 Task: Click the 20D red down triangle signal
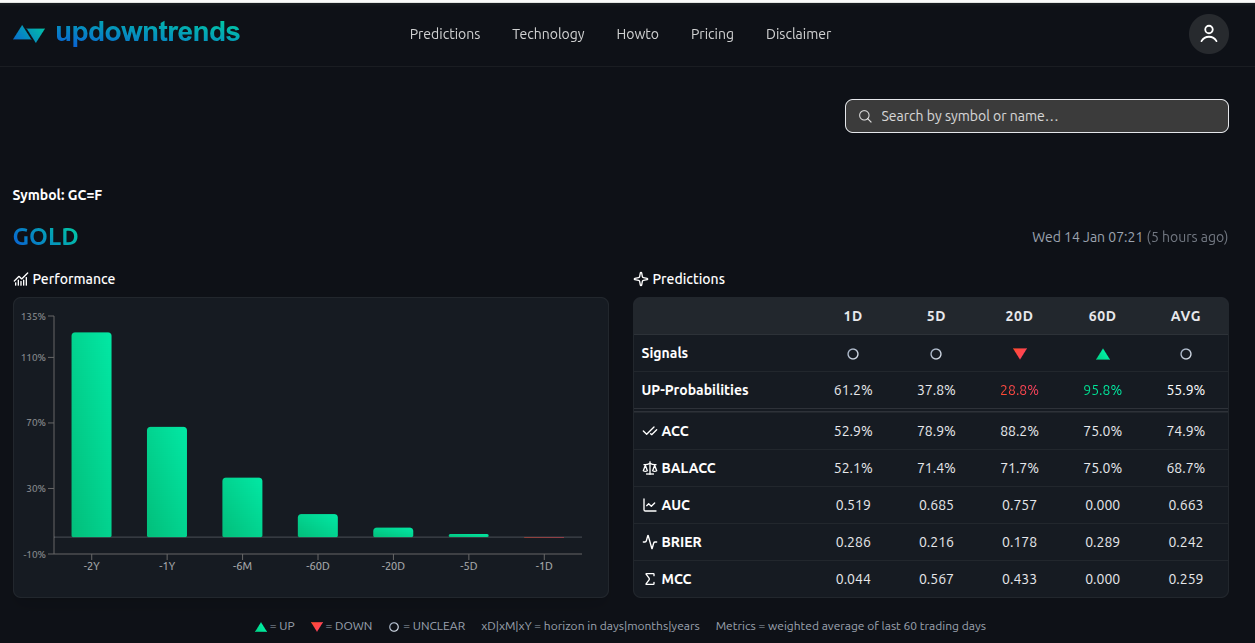click(1019, 354)
